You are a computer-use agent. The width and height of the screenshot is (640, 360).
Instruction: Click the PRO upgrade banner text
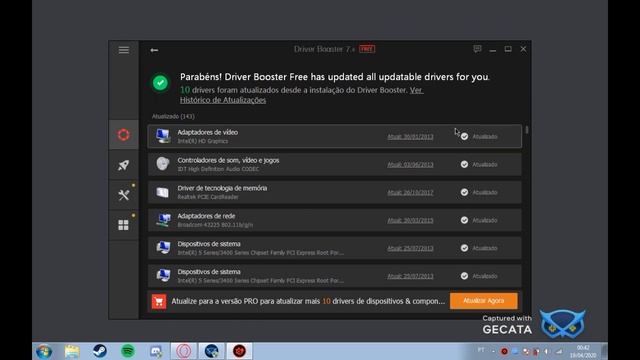pos(308,301)
